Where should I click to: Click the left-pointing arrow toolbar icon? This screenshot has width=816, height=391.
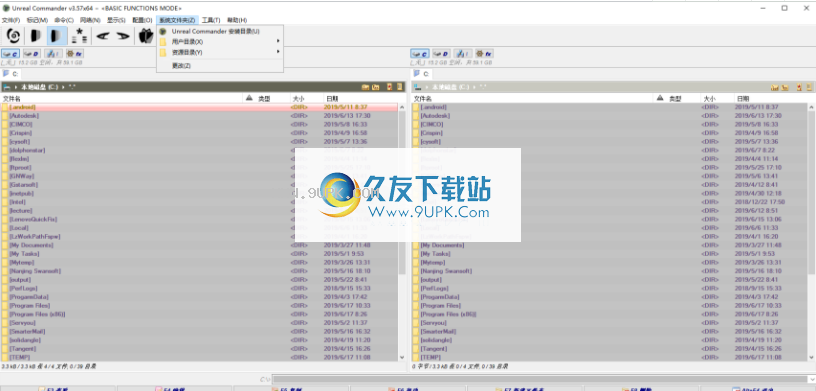click(103, 36)
